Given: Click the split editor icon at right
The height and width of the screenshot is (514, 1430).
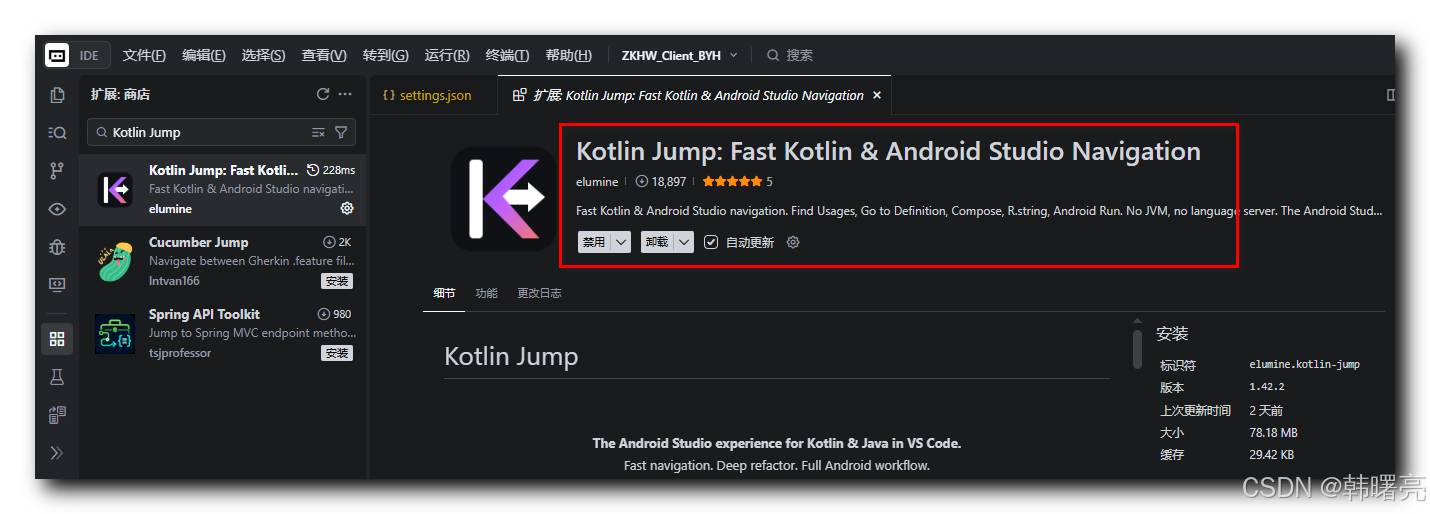Looking at the screenshot, I should tap(1391, 95).
